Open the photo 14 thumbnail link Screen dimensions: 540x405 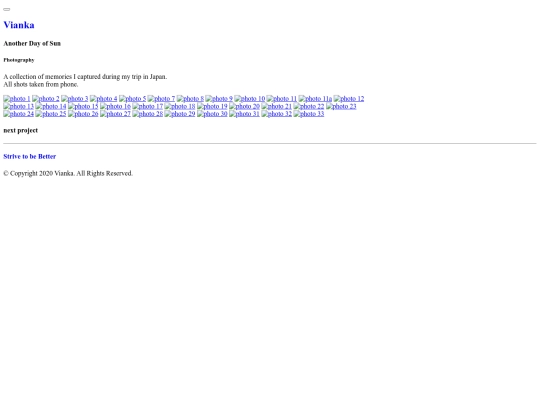(x=51, y=106)
